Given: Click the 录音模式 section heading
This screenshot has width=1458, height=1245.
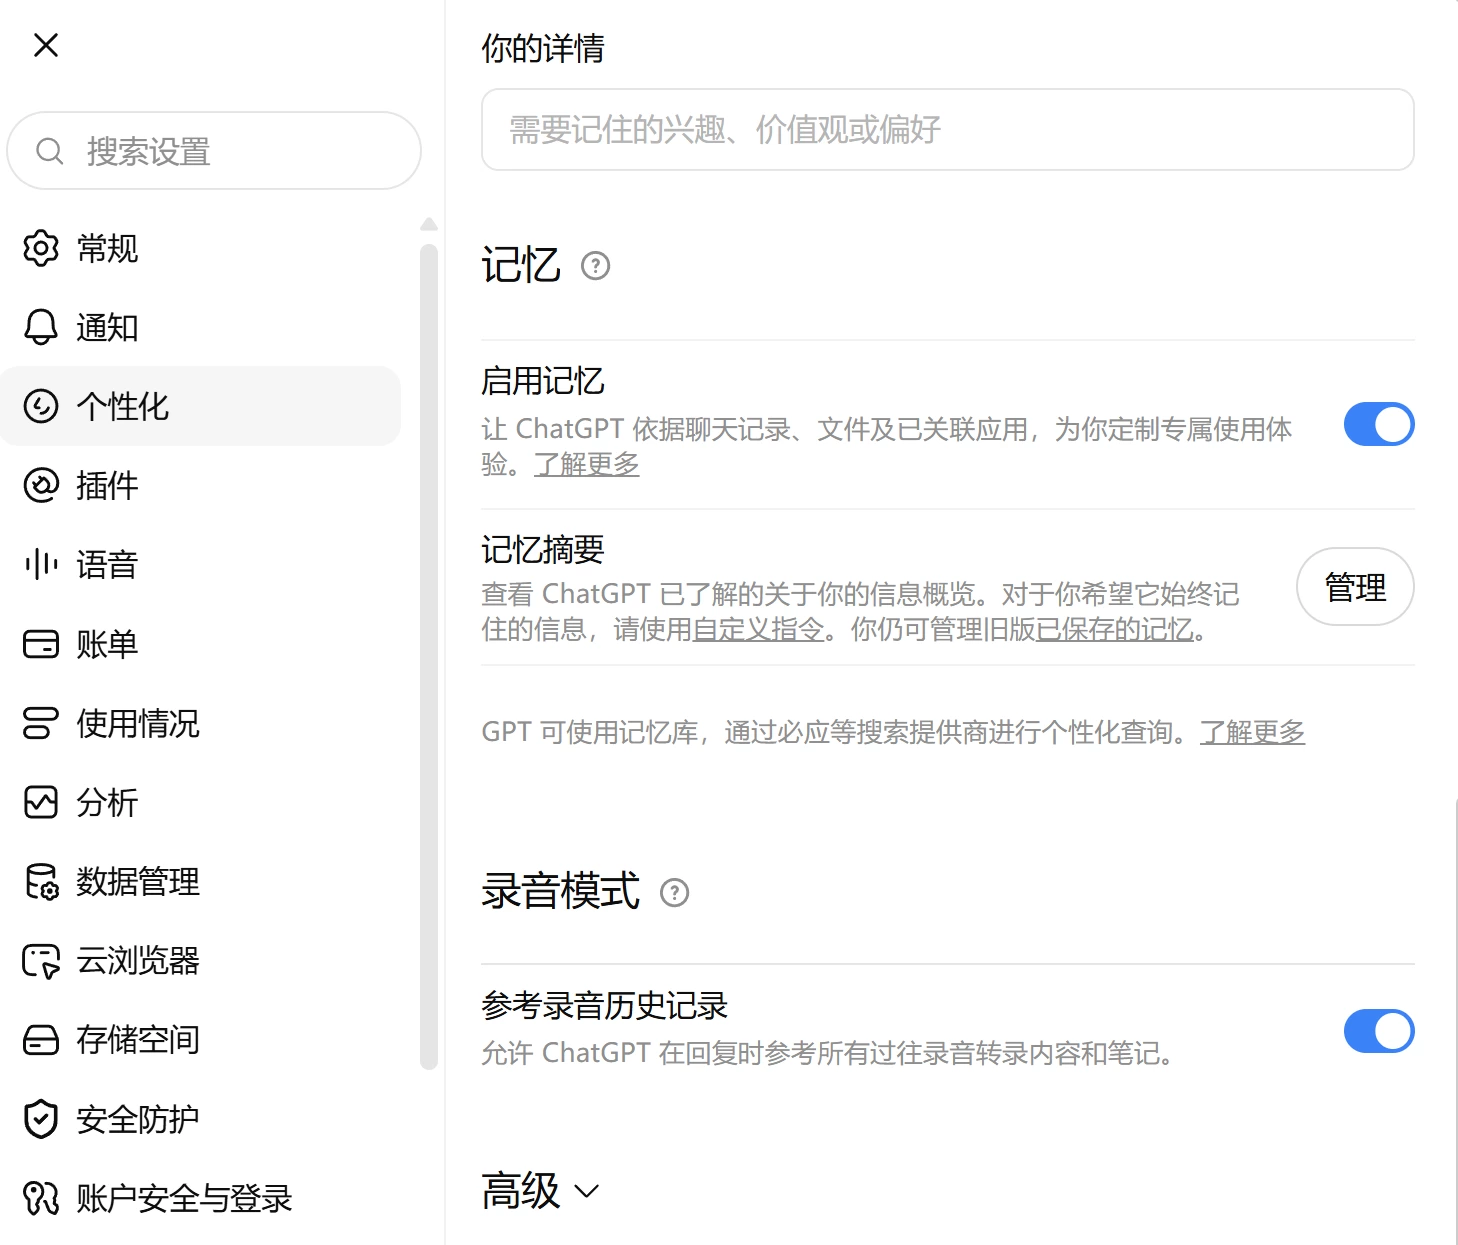Looking at the screenshot, I should click(x=561, y=891).
